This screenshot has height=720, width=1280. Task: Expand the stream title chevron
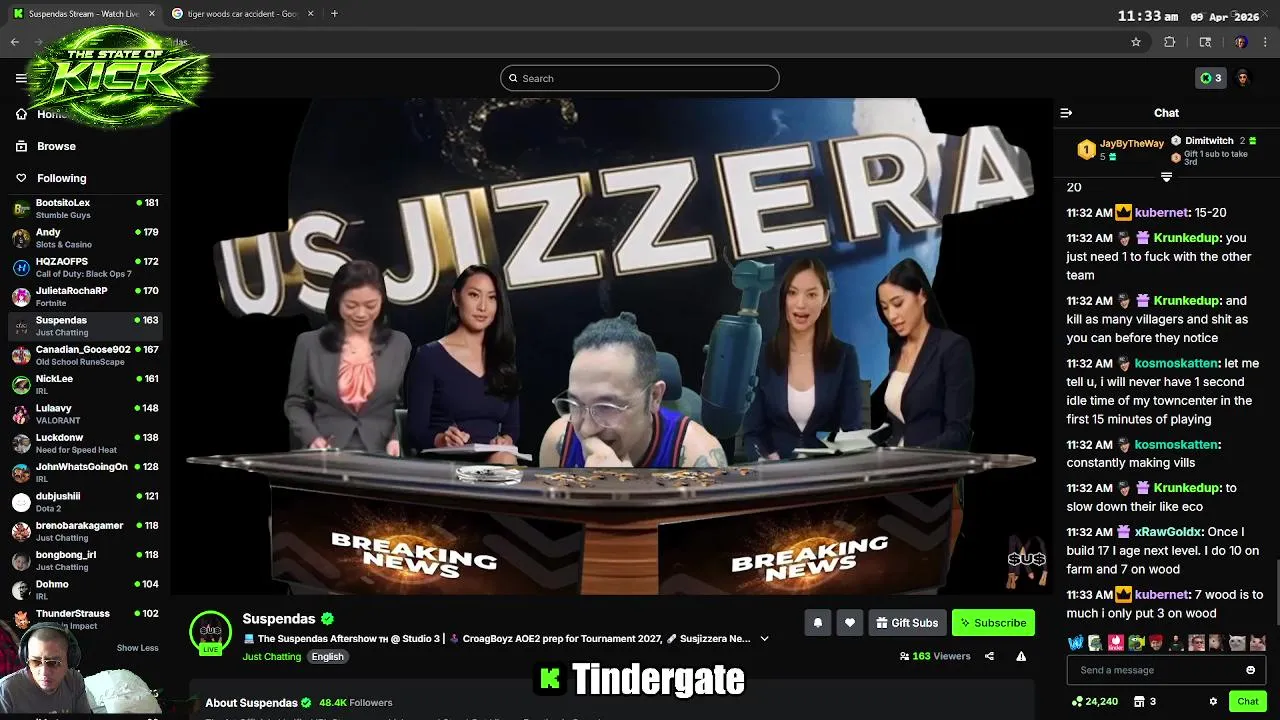(765, 639)
